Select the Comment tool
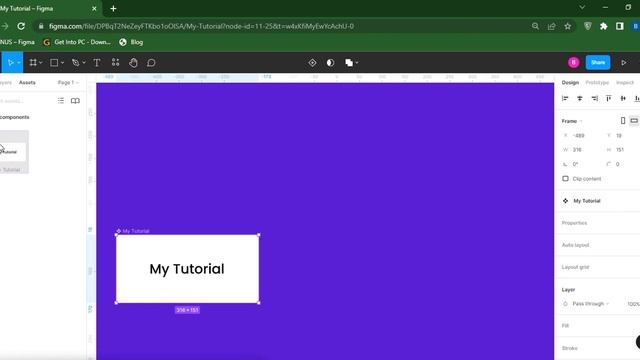The height and width of the screenshot is (360, 640). tap(151, 62)
